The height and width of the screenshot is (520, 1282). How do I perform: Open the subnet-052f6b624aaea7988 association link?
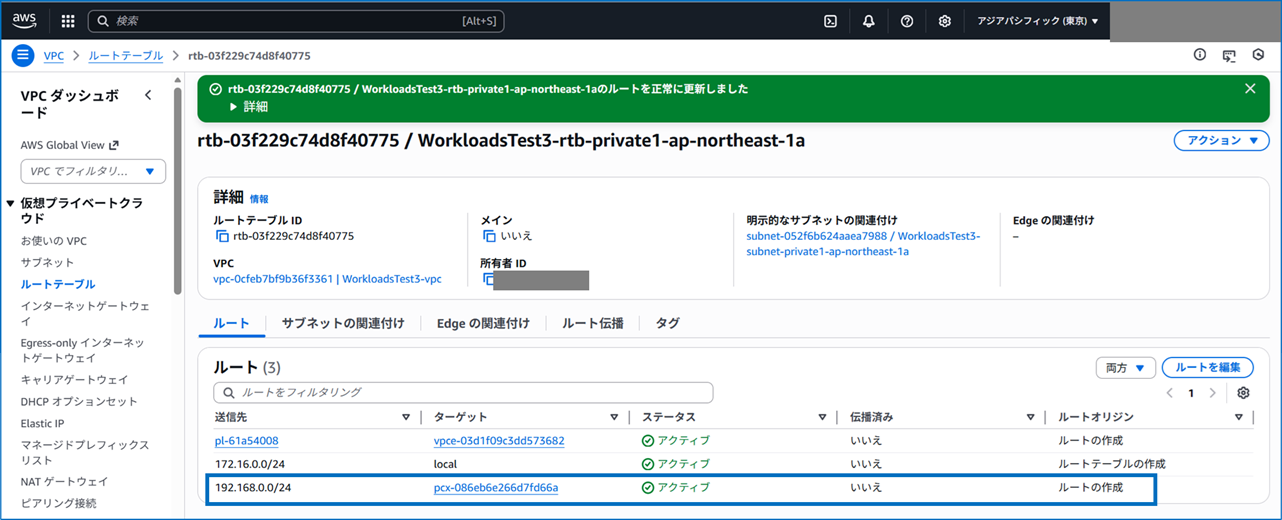tap(864, 244)
